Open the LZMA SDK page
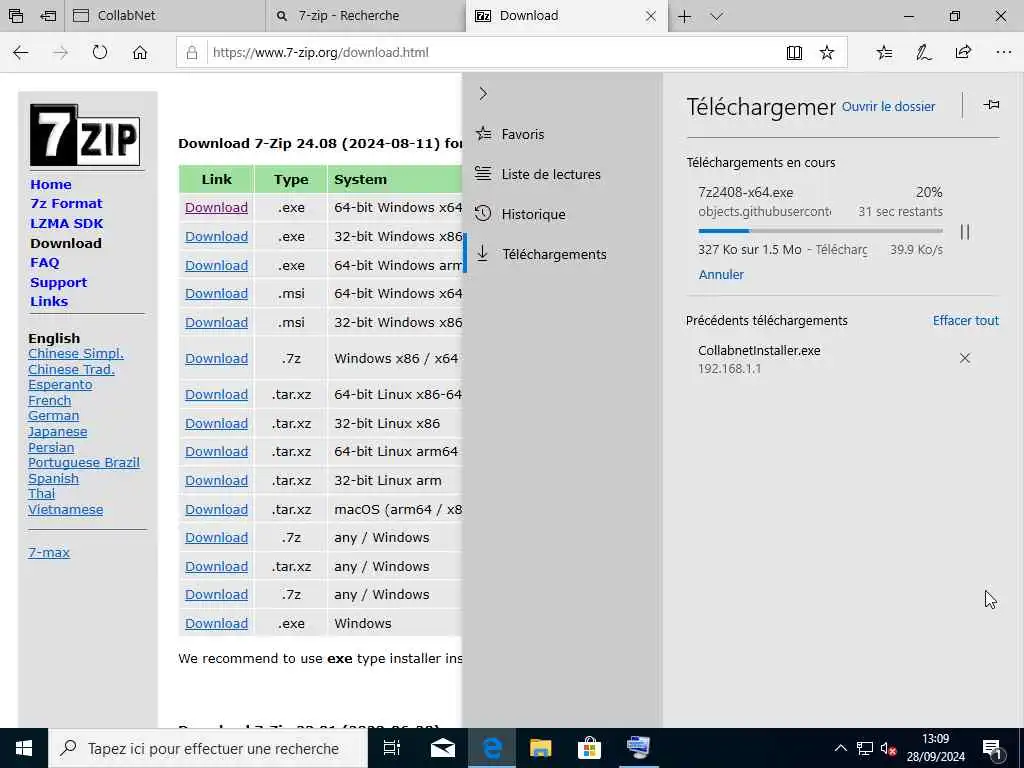The height and width of the screenshot is (768, 1024). click(67, 223)
